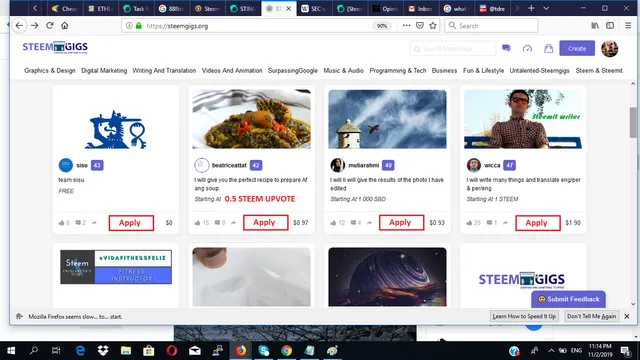Open Programming & Tech category

(398, 71)
